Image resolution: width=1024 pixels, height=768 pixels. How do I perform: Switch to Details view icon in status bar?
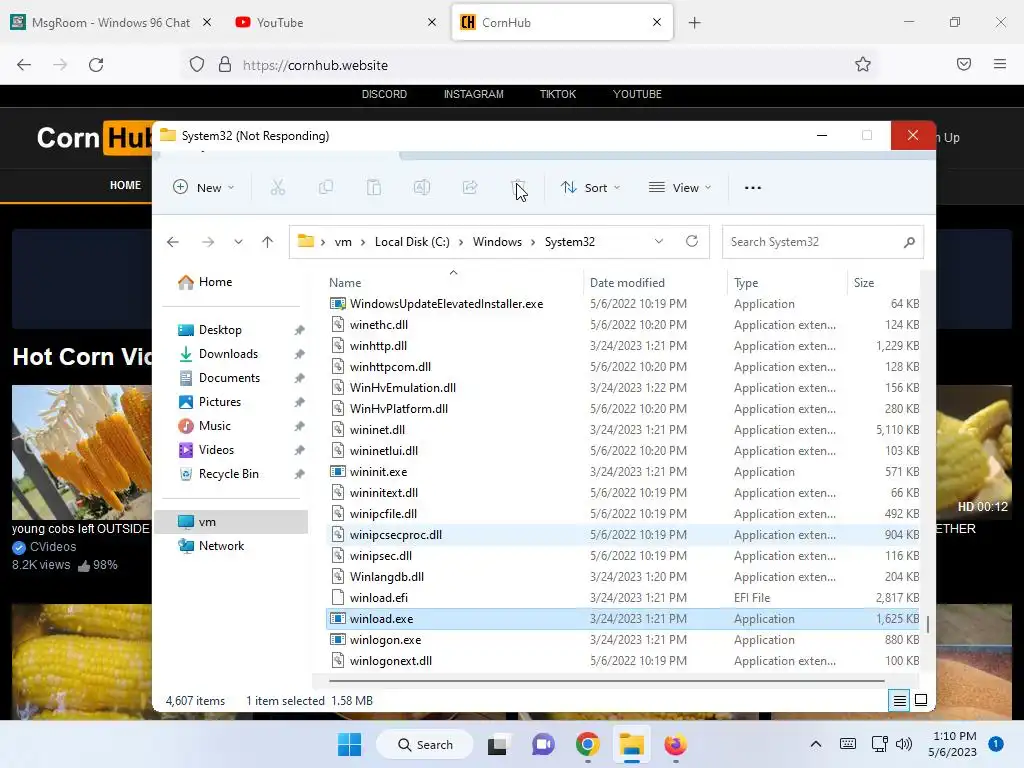pos(899,701)
